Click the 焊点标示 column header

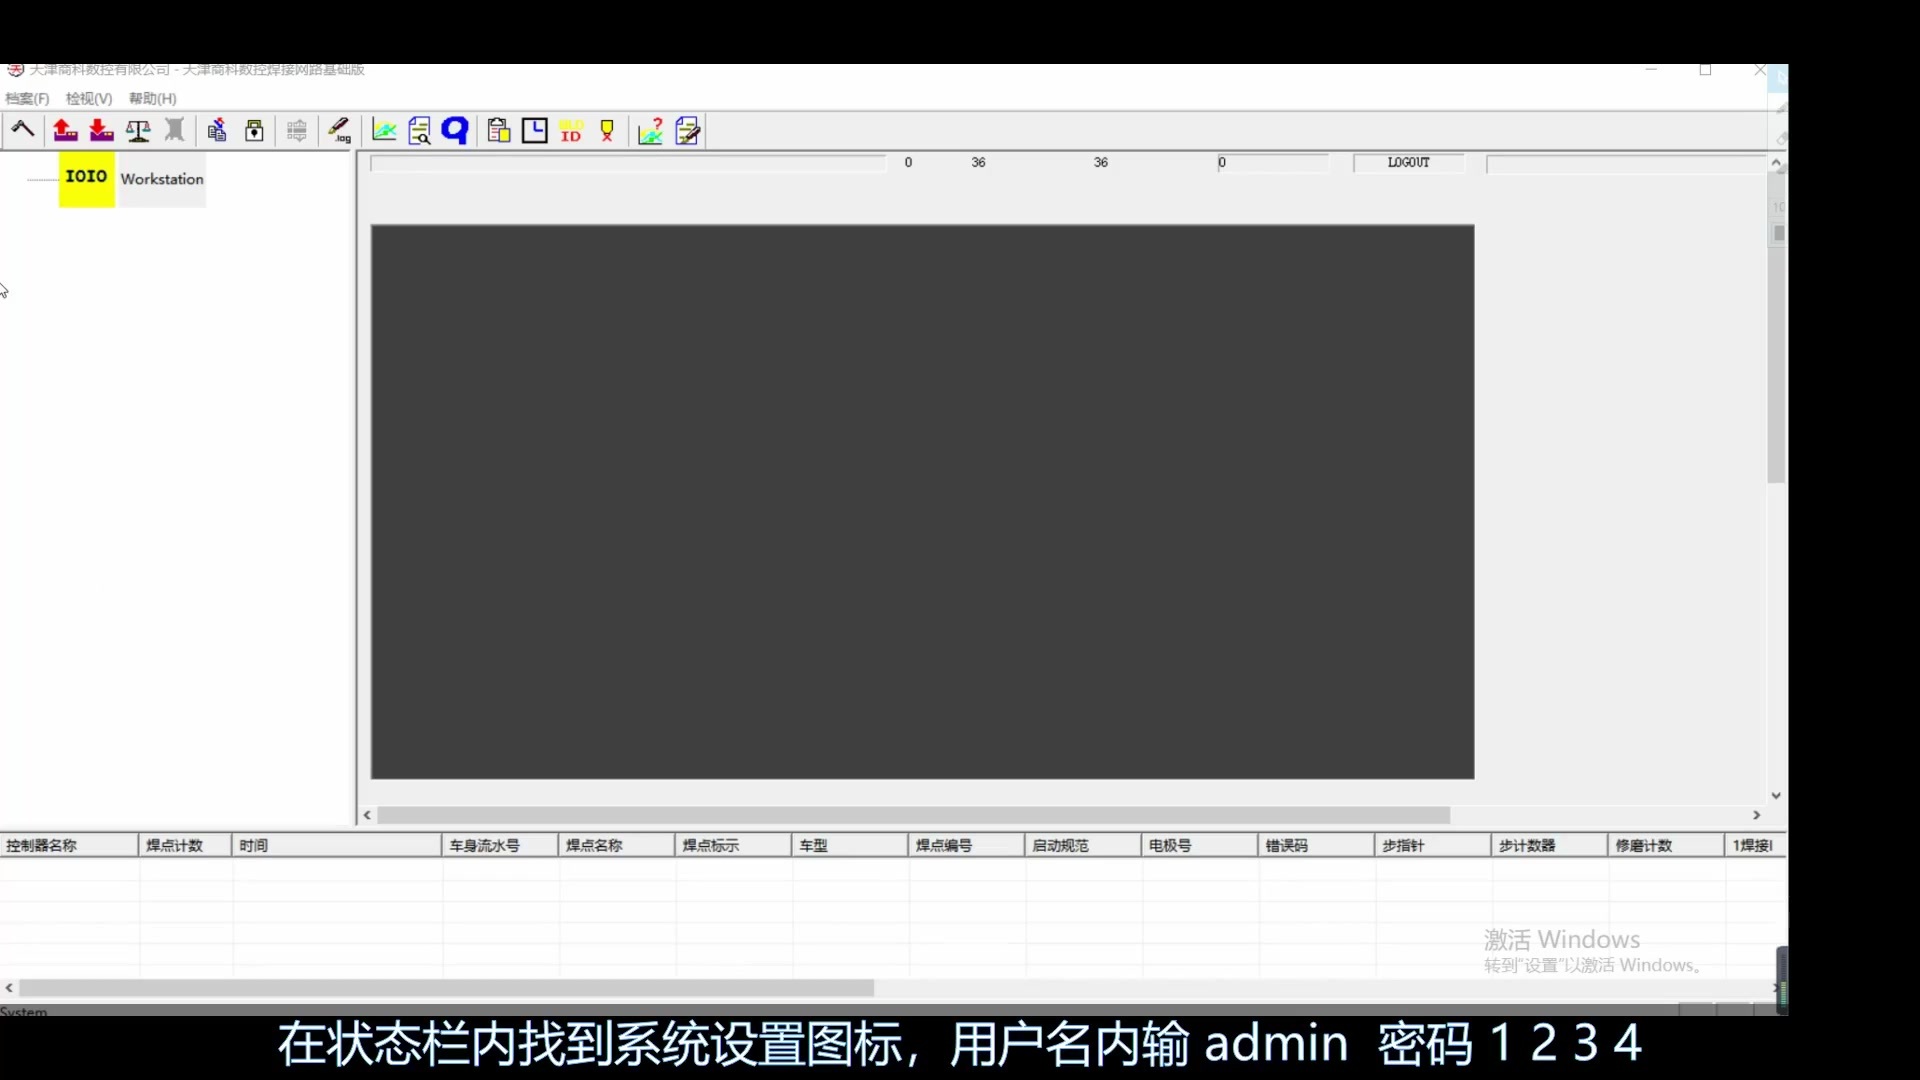[x=733, y=845]
